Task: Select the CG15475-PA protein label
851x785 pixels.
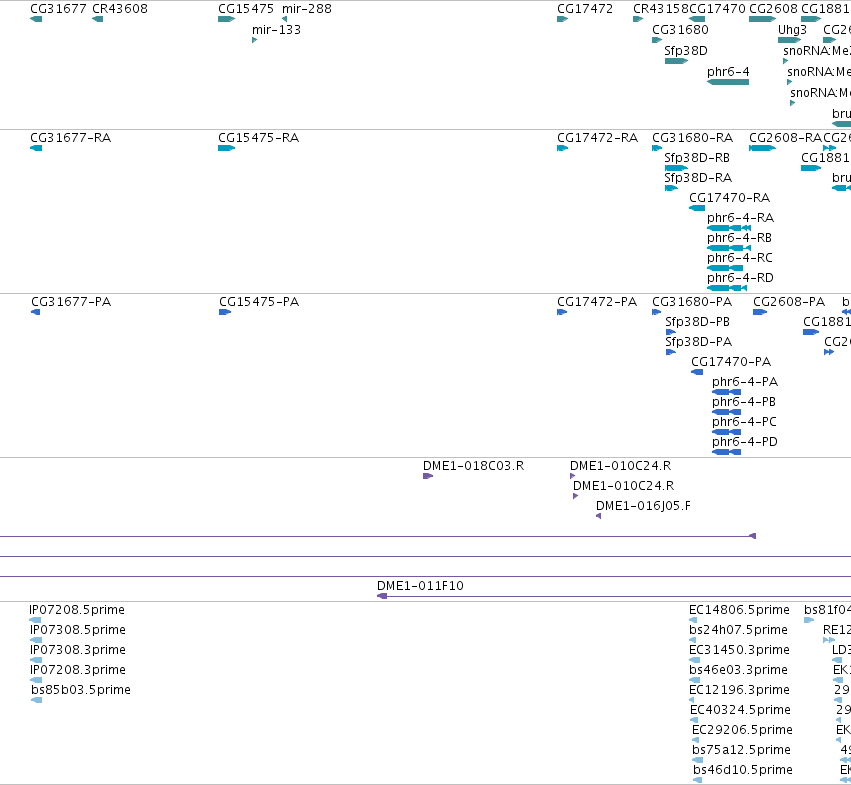Action: pyautogui.click(x=259, y=302)
